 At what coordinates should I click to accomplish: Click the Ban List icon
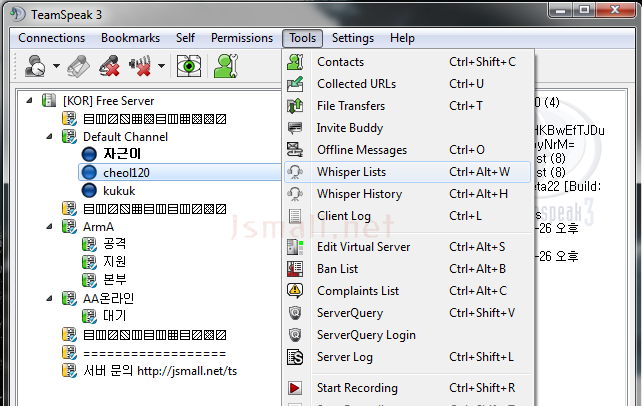(x=295, y=269)
